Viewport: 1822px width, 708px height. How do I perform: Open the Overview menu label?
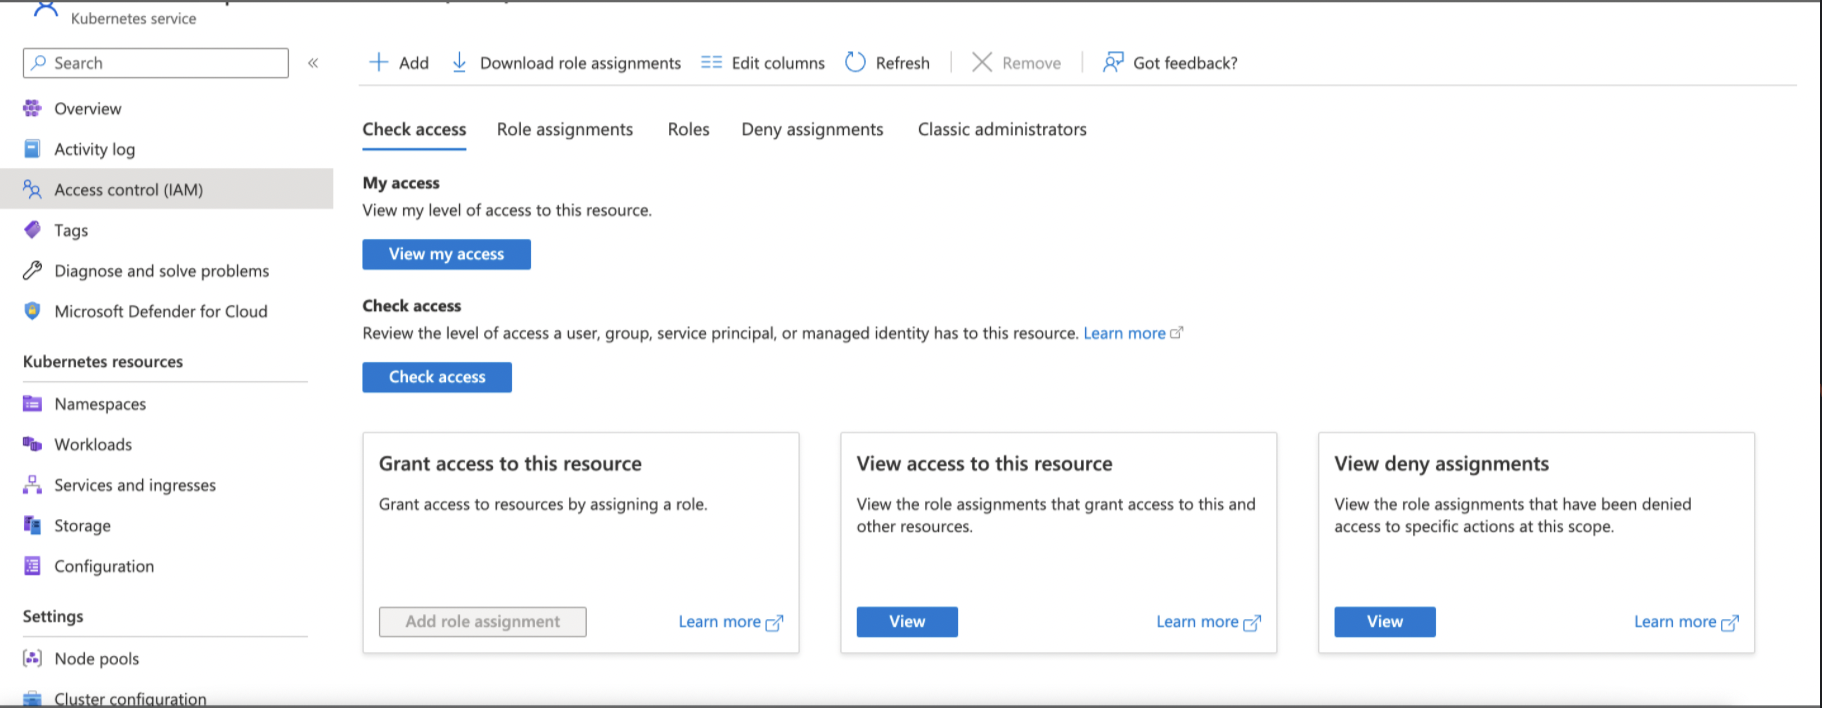coord(88,109)
